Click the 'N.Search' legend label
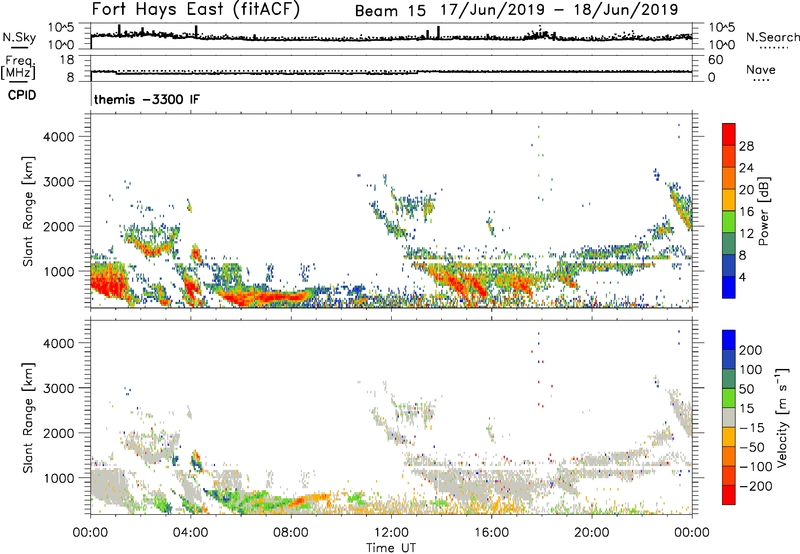Image resolution: width=800 pixels, height=554 pixels. (772, 37)
